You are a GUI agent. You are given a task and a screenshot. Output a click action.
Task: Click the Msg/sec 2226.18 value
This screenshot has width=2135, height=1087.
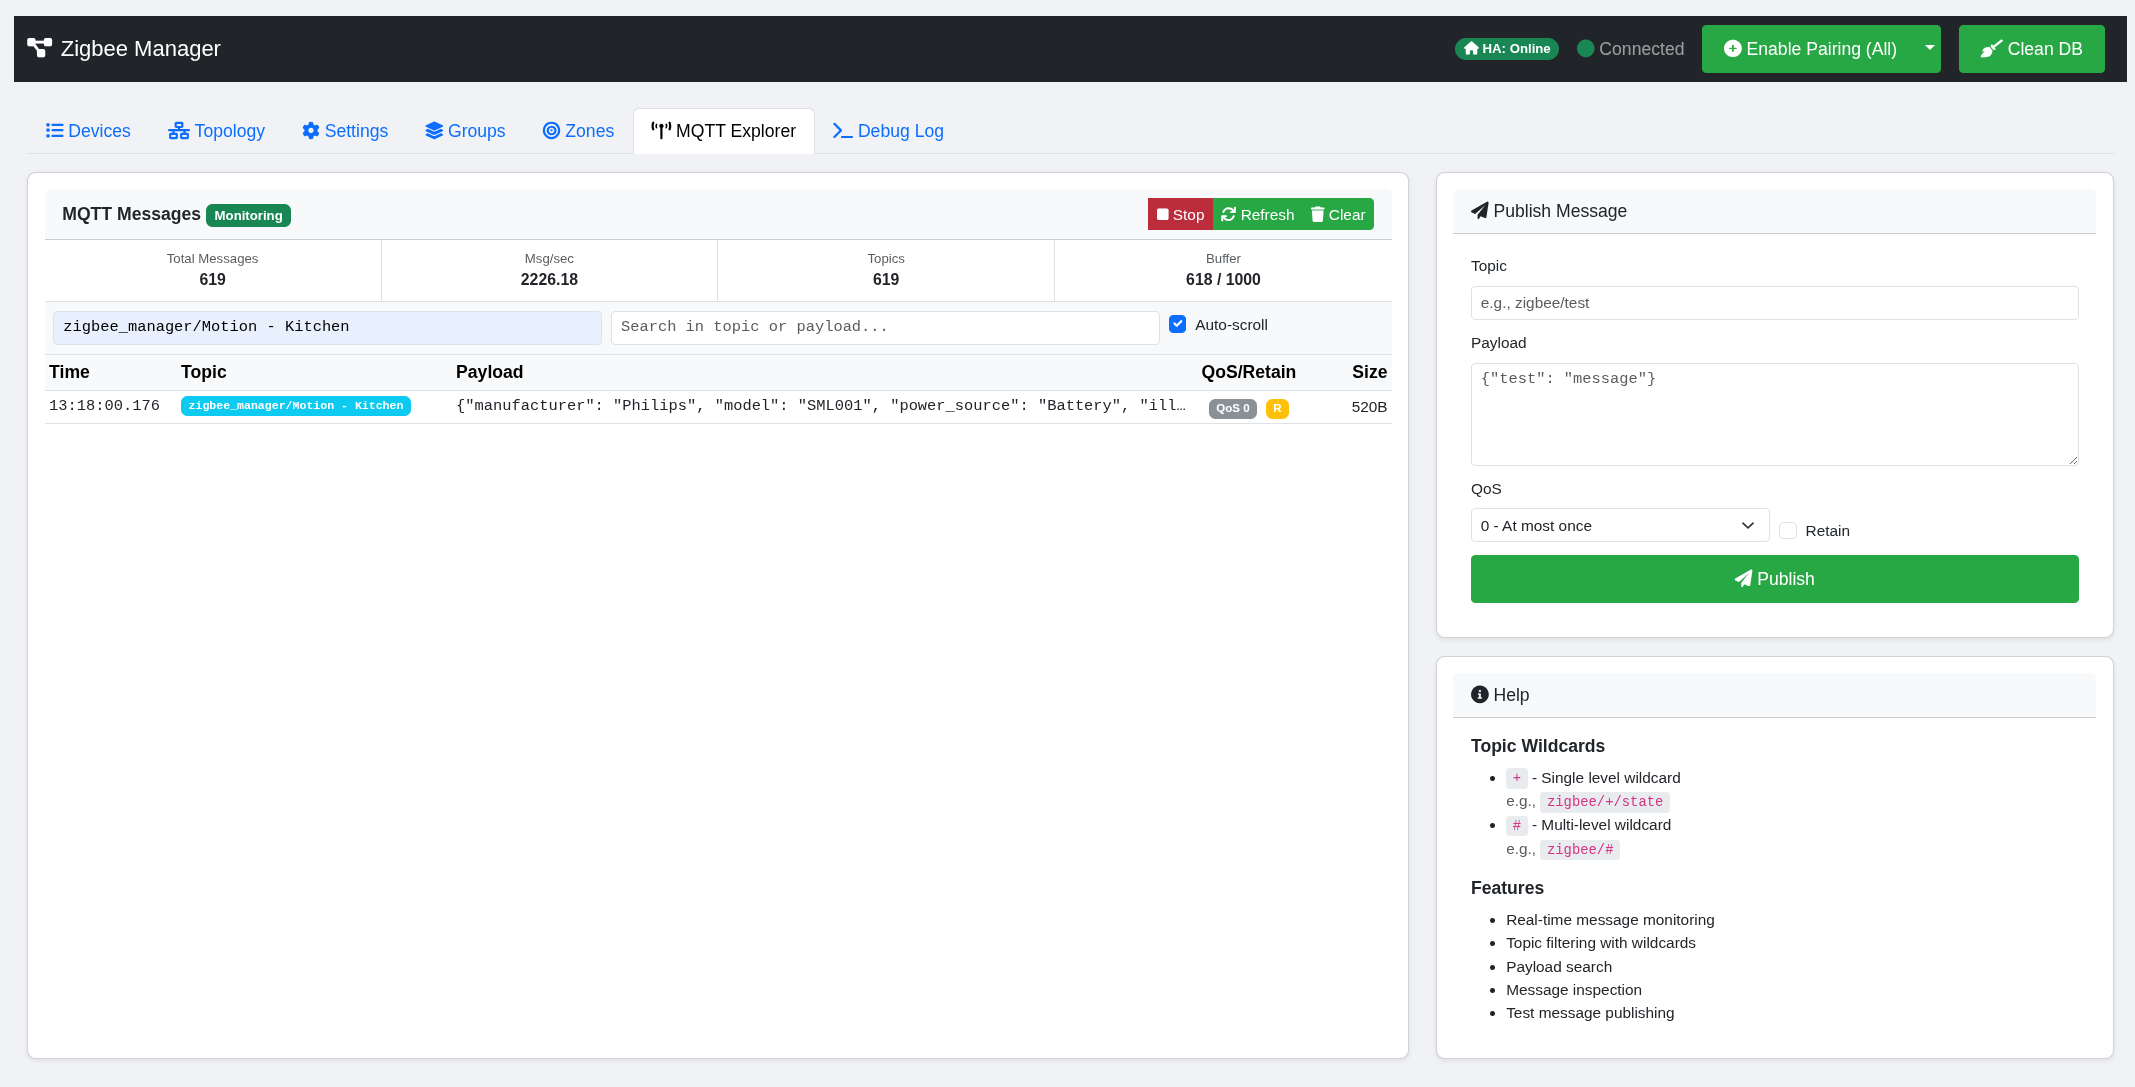[549, 280]
